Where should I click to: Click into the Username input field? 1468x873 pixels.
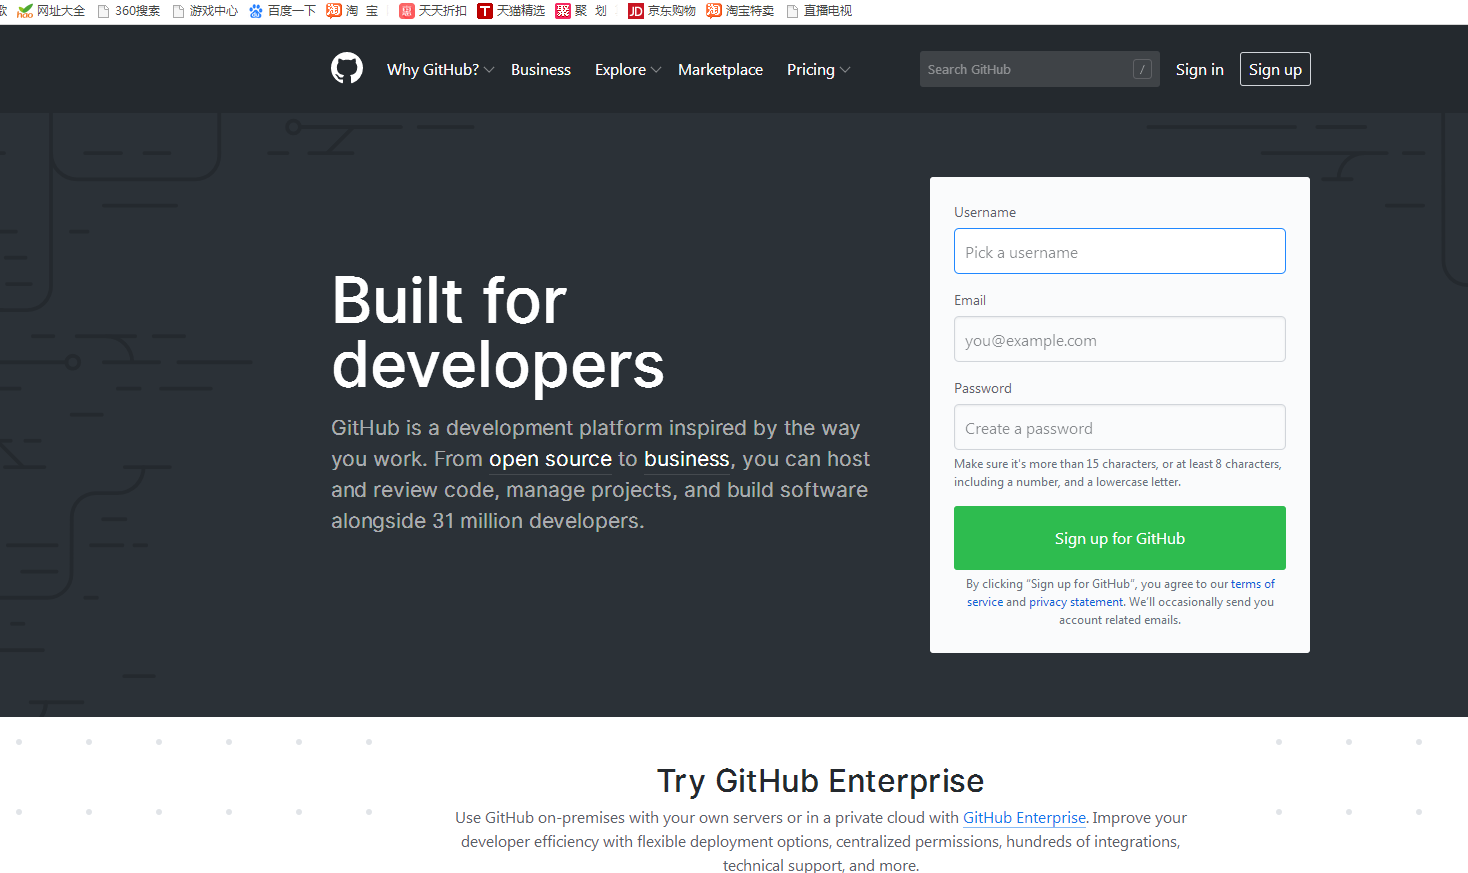[x=1119, y=252]
